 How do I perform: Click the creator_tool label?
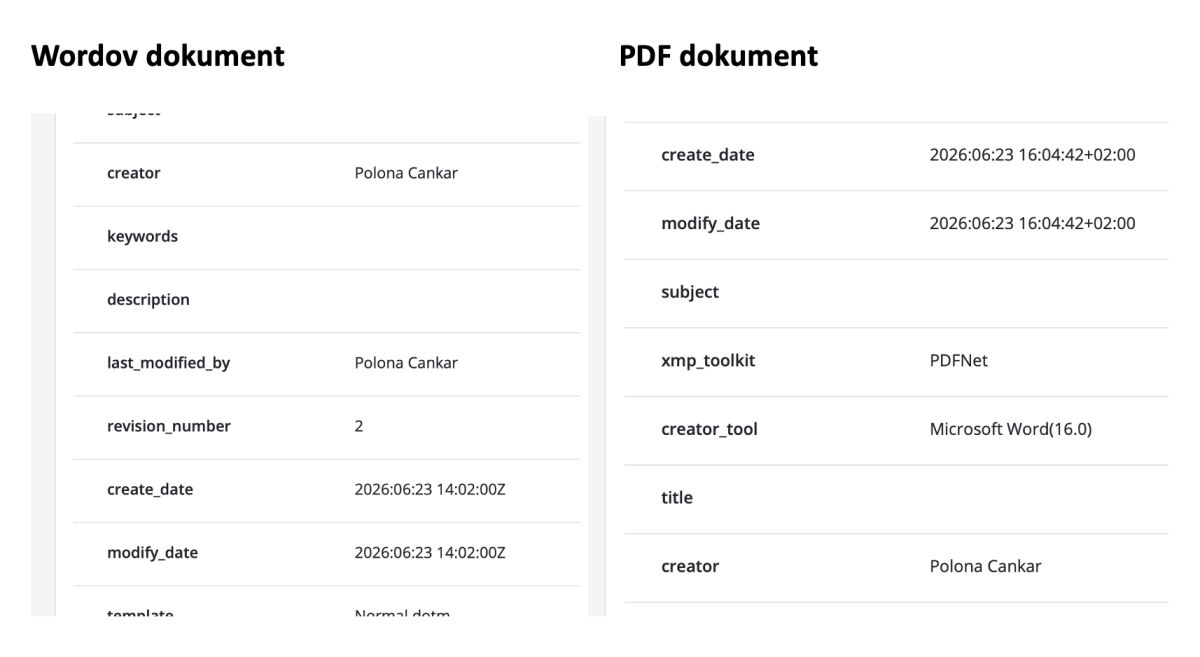[709, 429]
